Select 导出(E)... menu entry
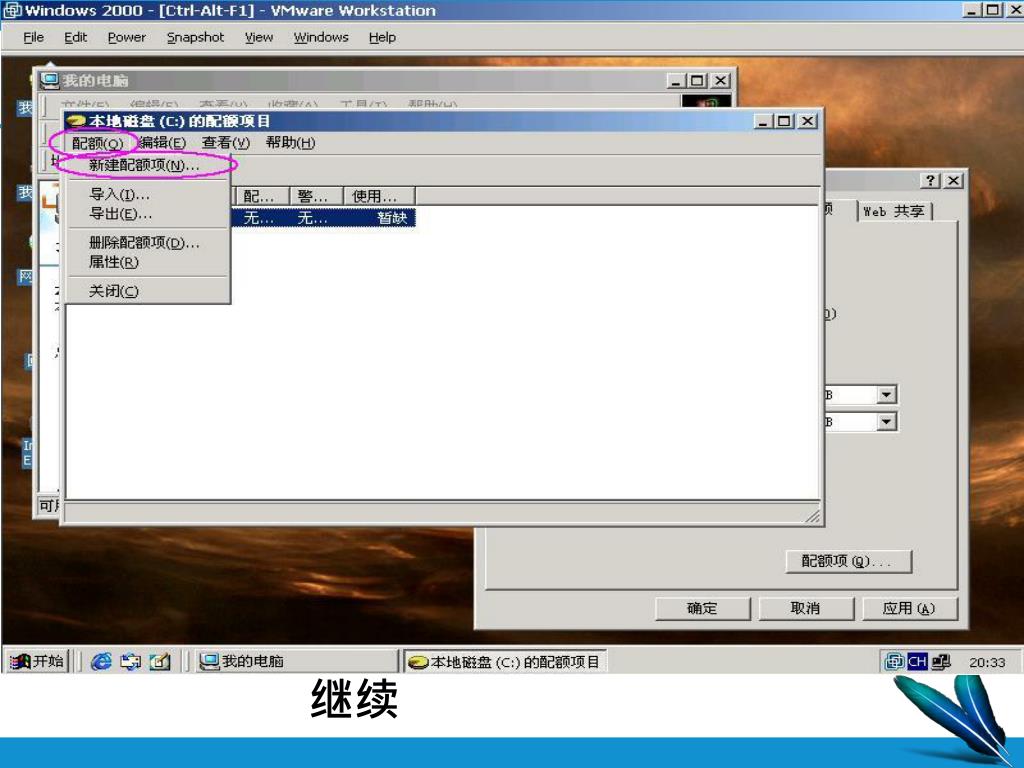Image resolution: width=1024 pixels, height=768 pixels. coord(120,214)
